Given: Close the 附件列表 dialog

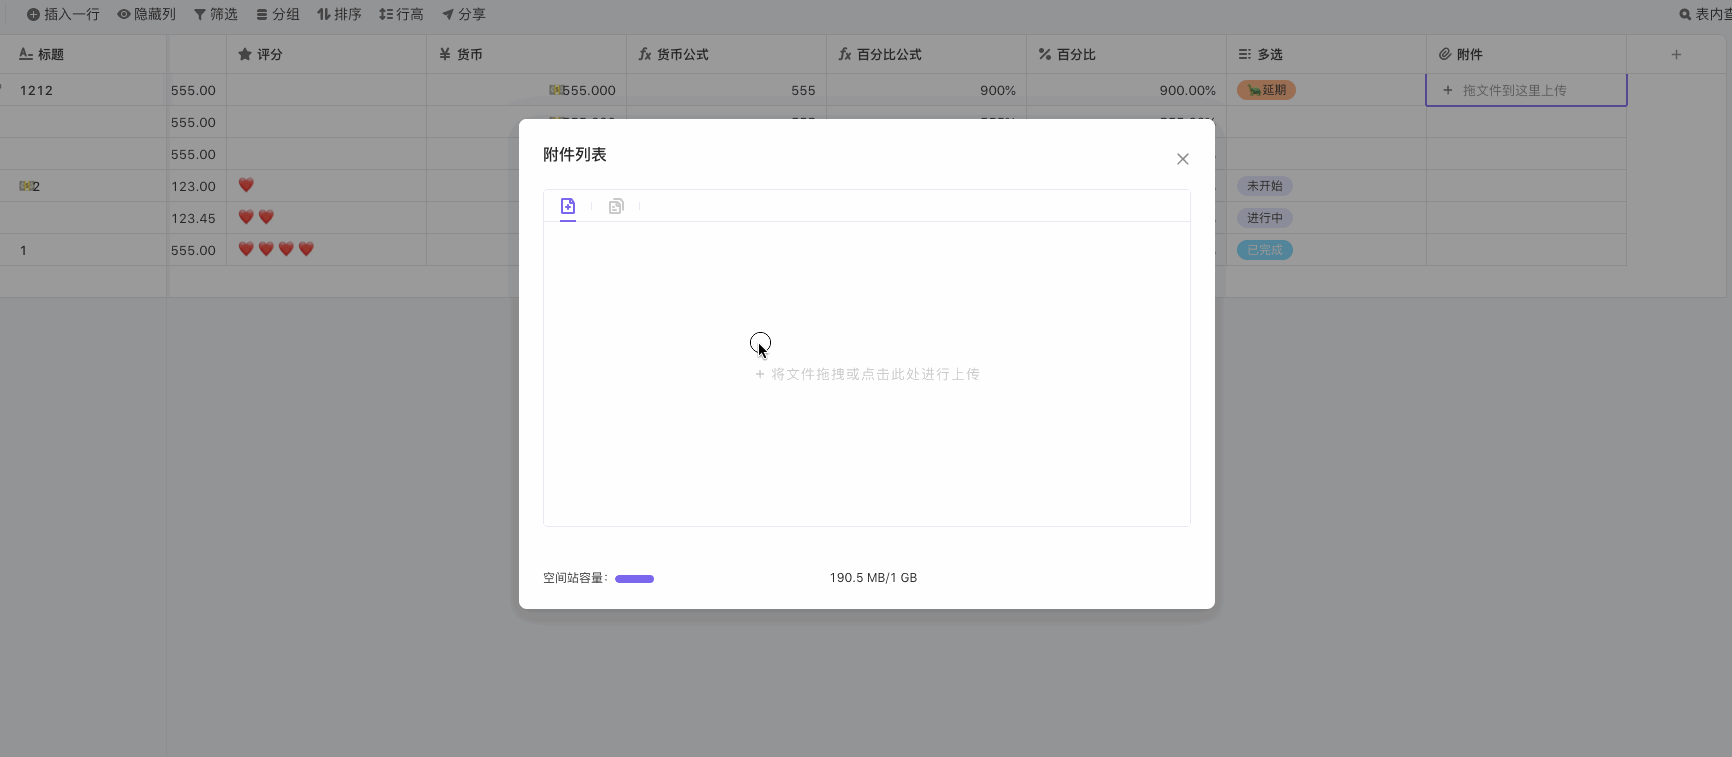Looking at the screenshot, I should point(1182,159).
